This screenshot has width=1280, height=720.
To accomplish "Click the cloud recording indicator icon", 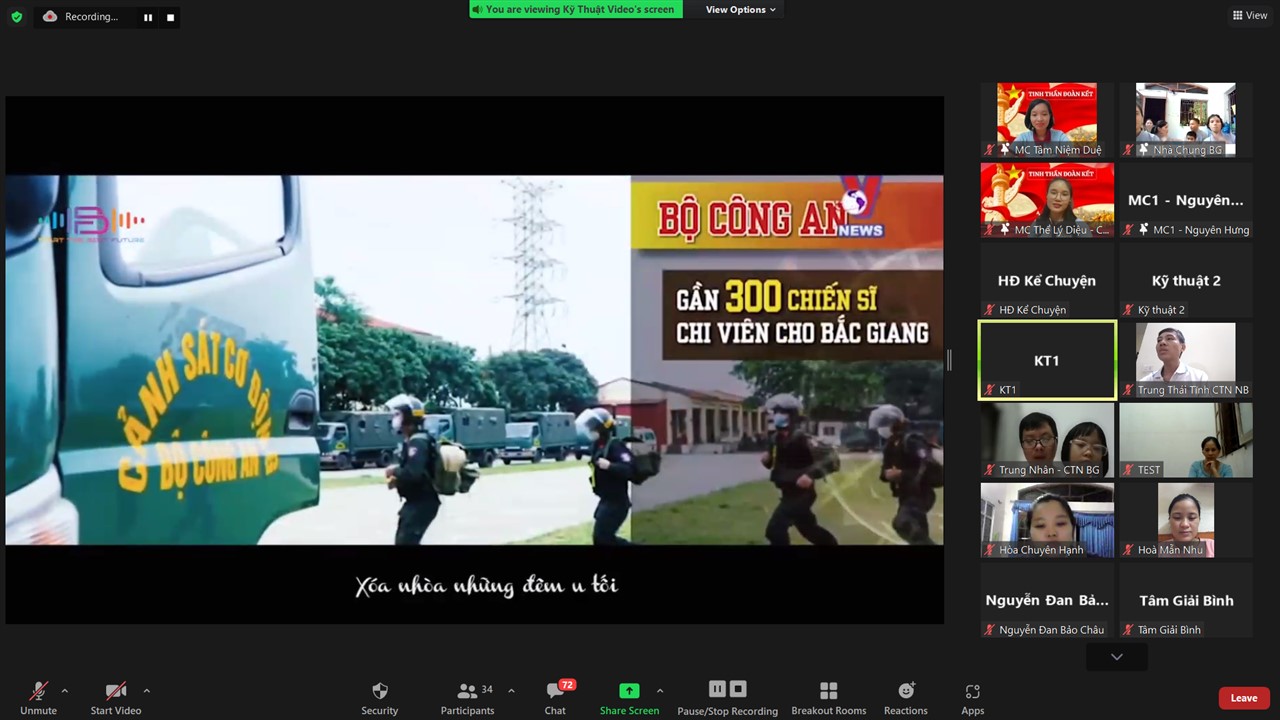I will click(x=50, y=17).
